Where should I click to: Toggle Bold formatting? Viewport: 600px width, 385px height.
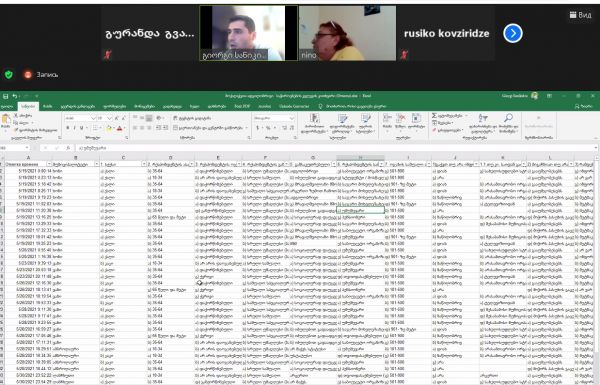68,128
